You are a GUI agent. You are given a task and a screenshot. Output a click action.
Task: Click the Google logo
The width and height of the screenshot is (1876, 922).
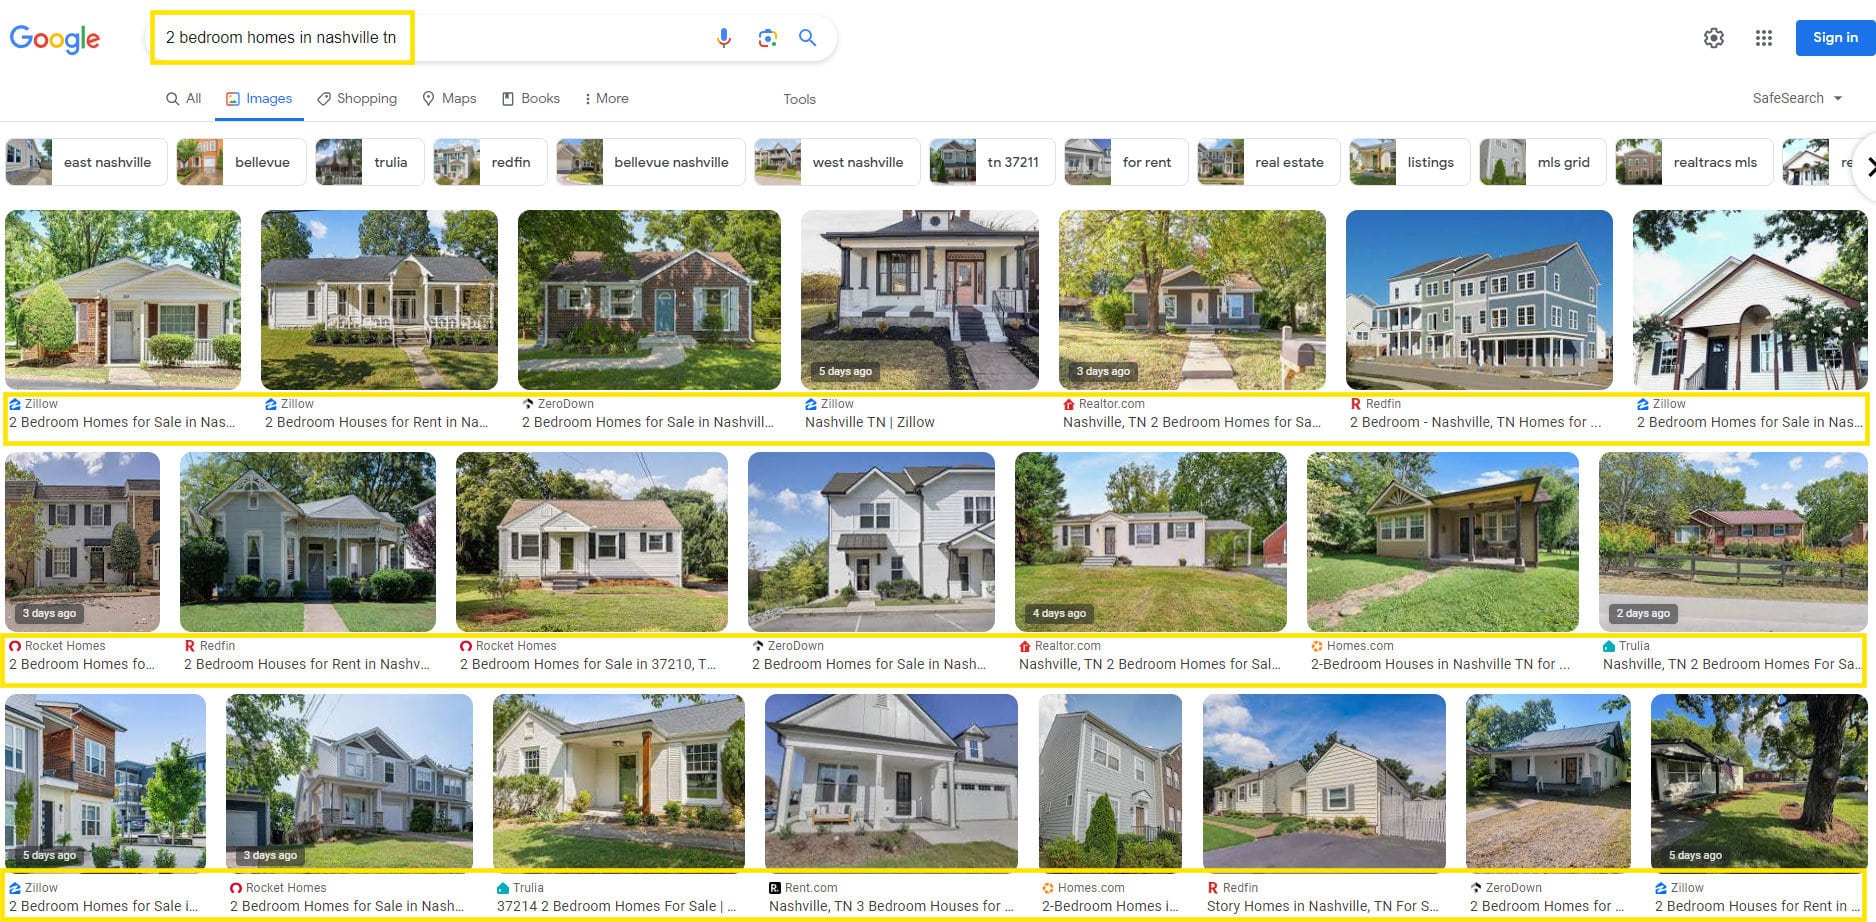tap(54, 39)
